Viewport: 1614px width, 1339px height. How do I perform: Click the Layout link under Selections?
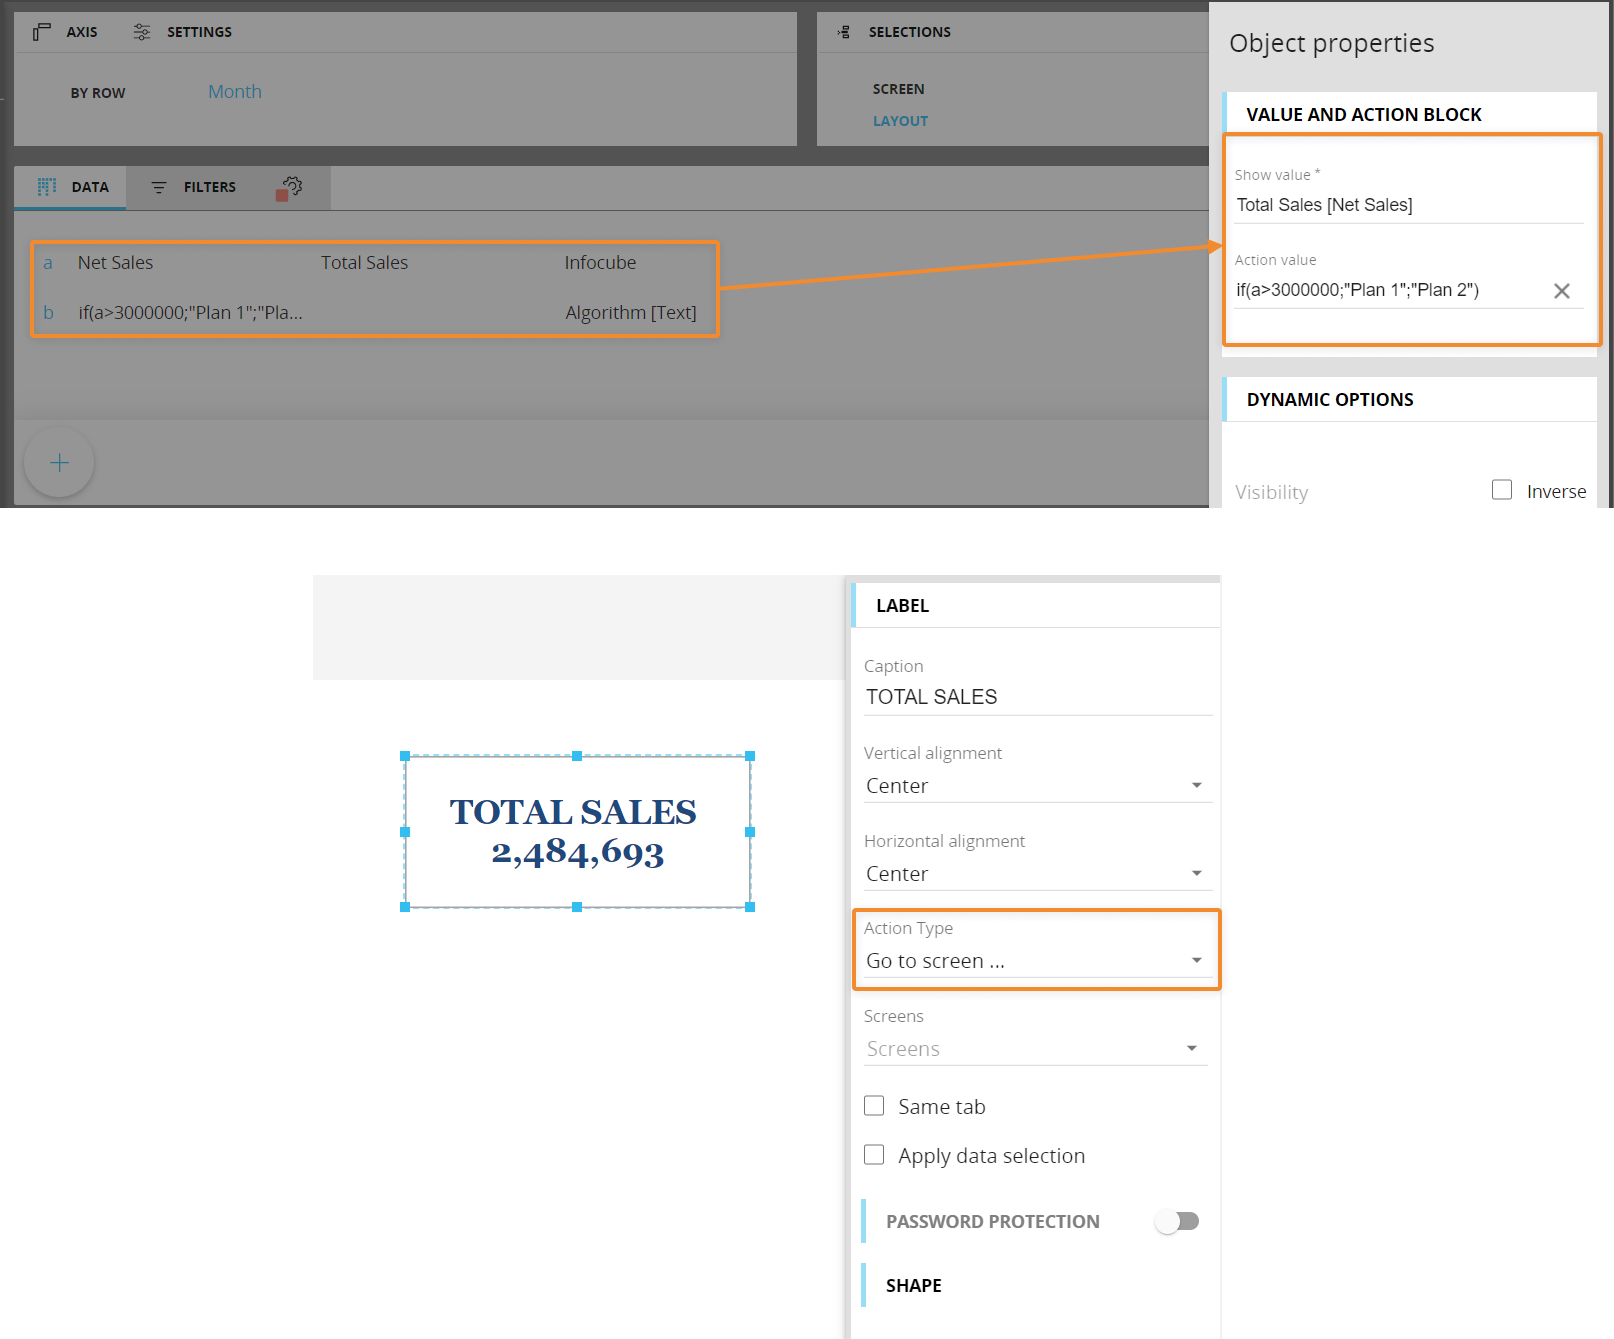(x=900, y=121)
